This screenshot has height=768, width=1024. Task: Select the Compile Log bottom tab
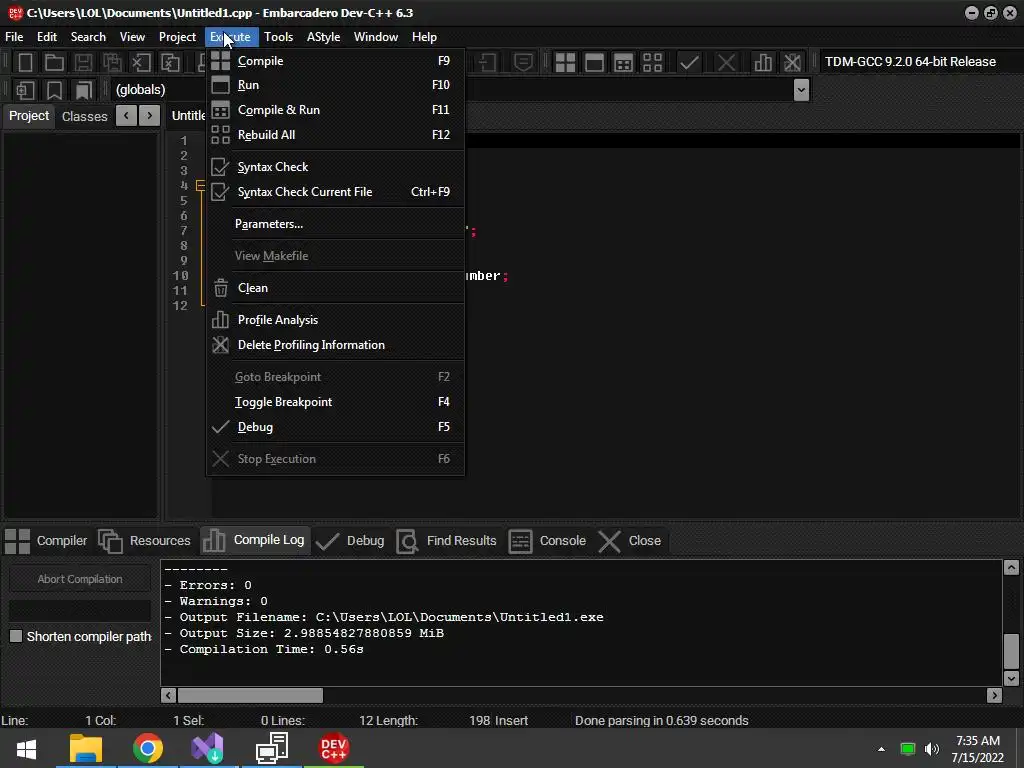tap(254, 540)
